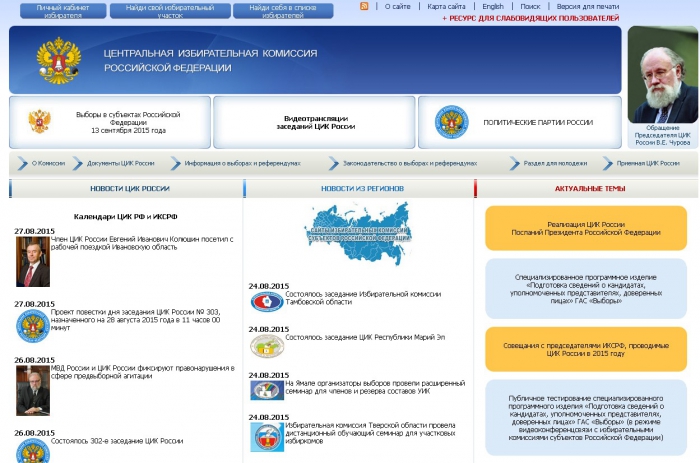Open Политические партии России banner

coord(520,122)
